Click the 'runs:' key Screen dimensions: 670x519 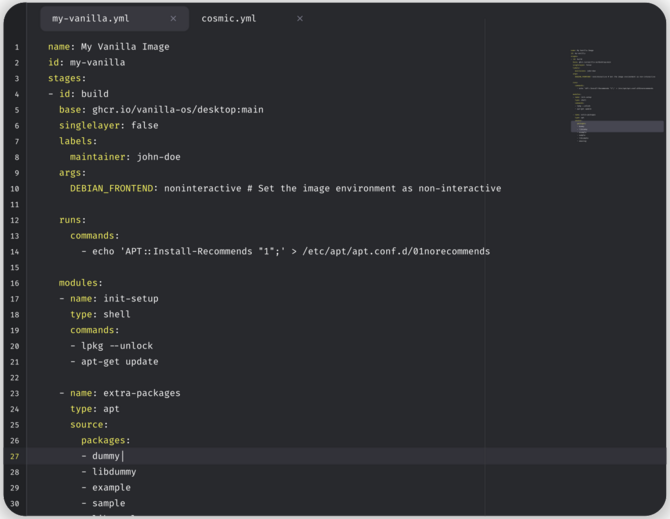point(72,220)
